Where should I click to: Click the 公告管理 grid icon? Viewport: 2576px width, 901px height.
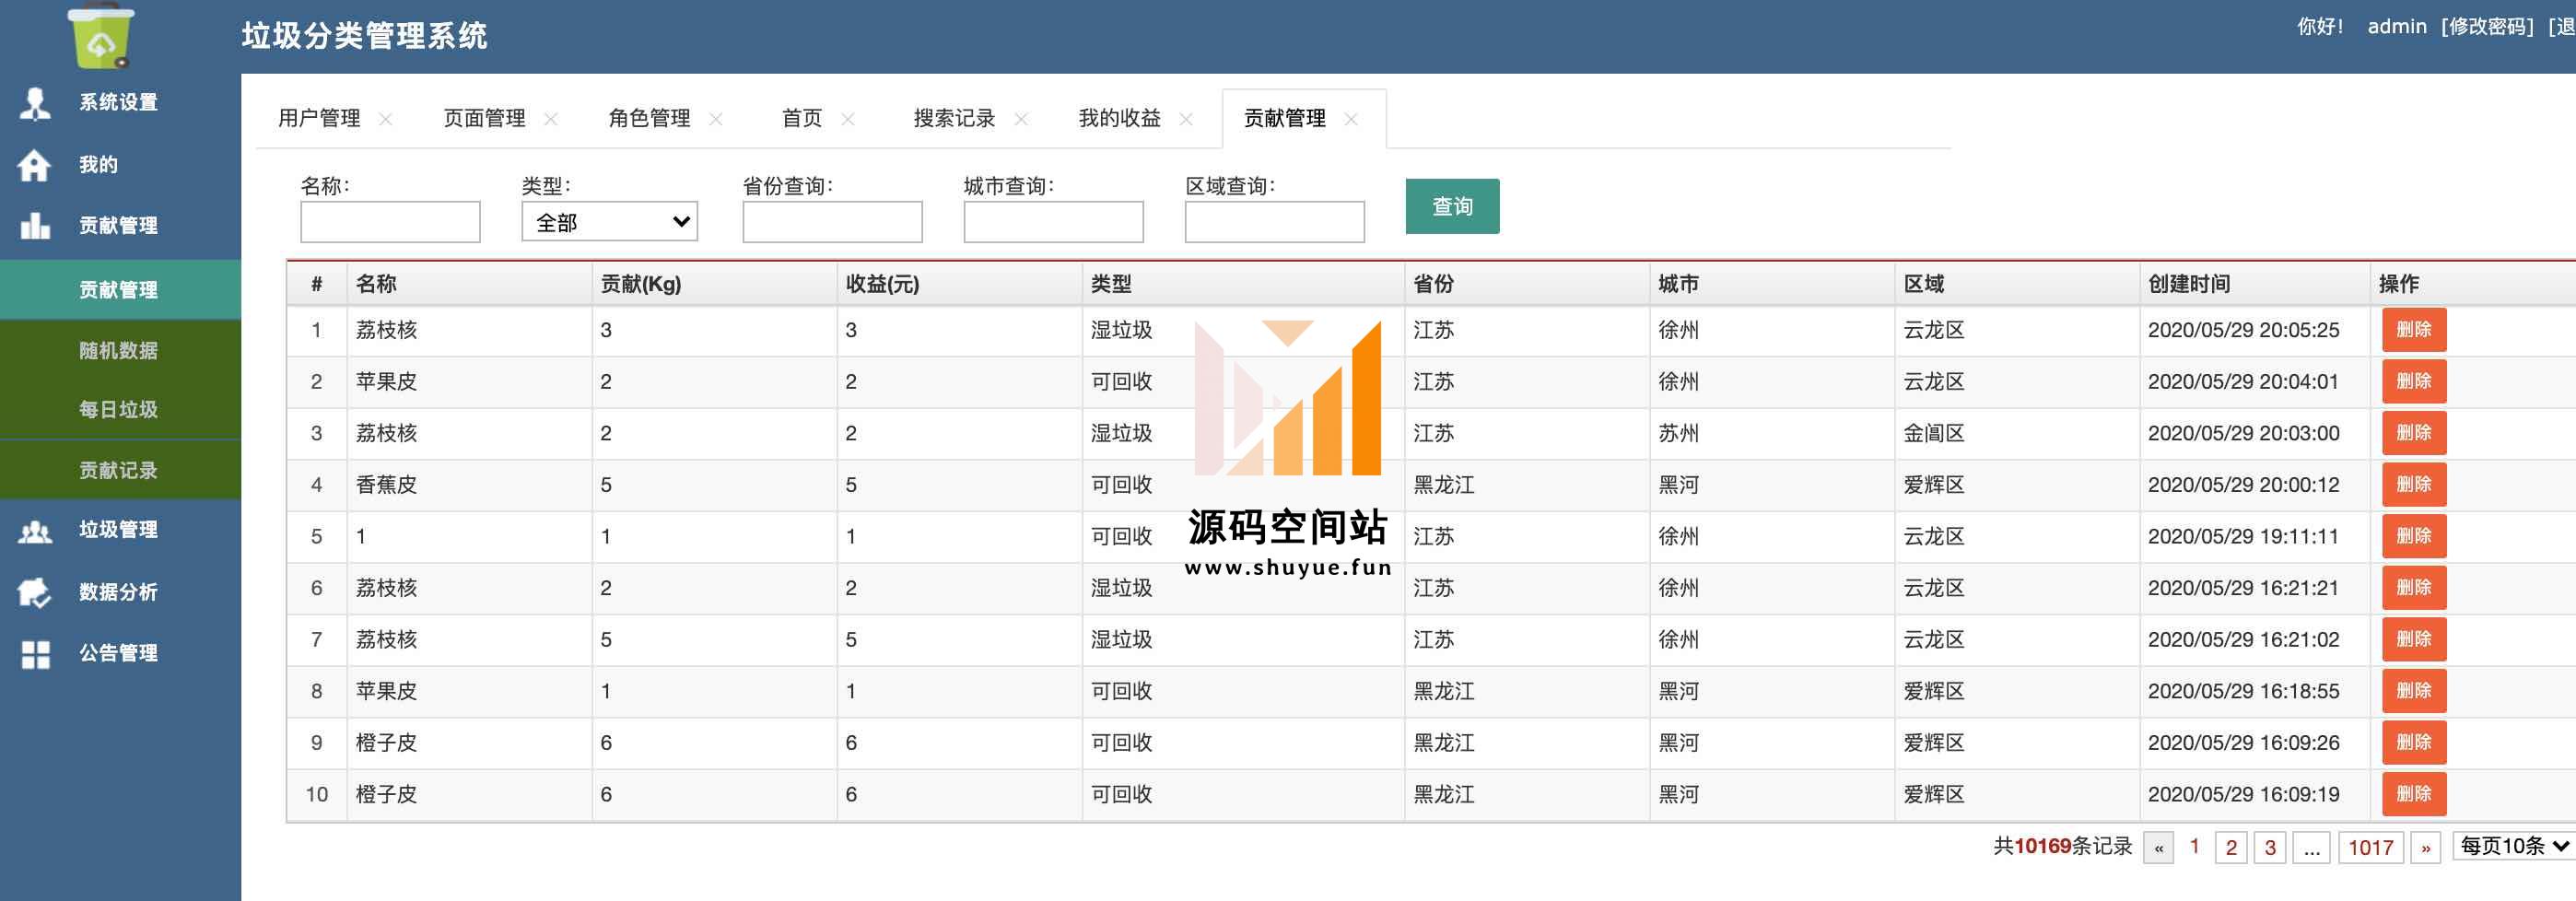(x=35, y=654)
